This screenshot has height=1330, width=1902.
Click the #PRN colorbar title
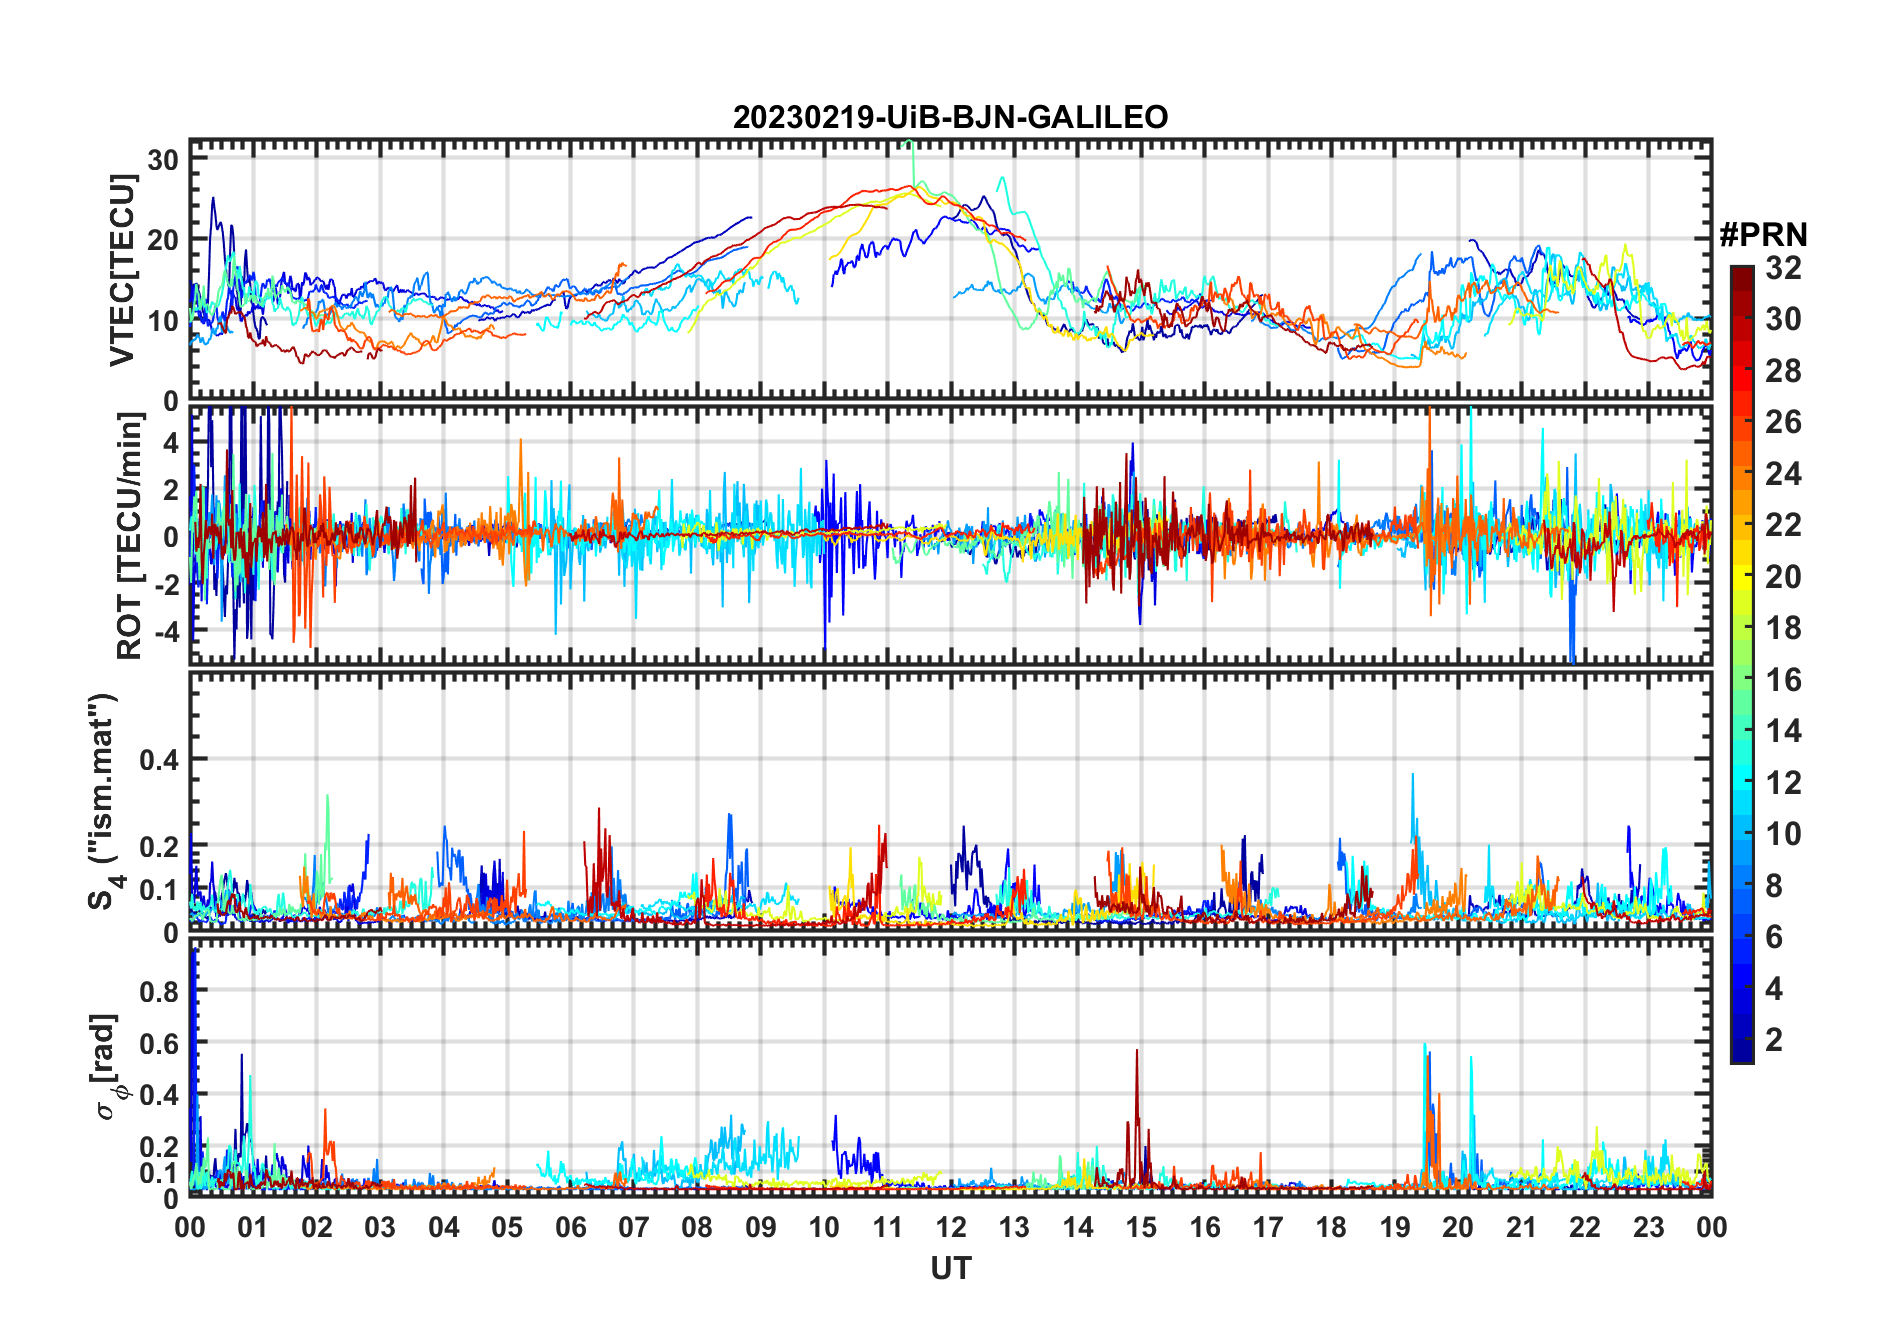(1763, 235)
